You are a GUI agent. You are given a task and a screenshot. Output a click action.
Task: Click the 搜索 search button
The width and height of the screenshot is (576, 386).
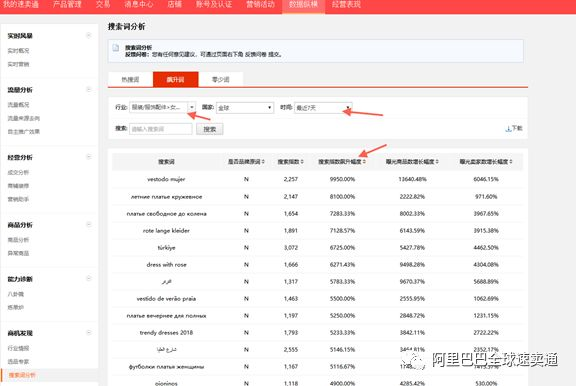coord(209,129)
